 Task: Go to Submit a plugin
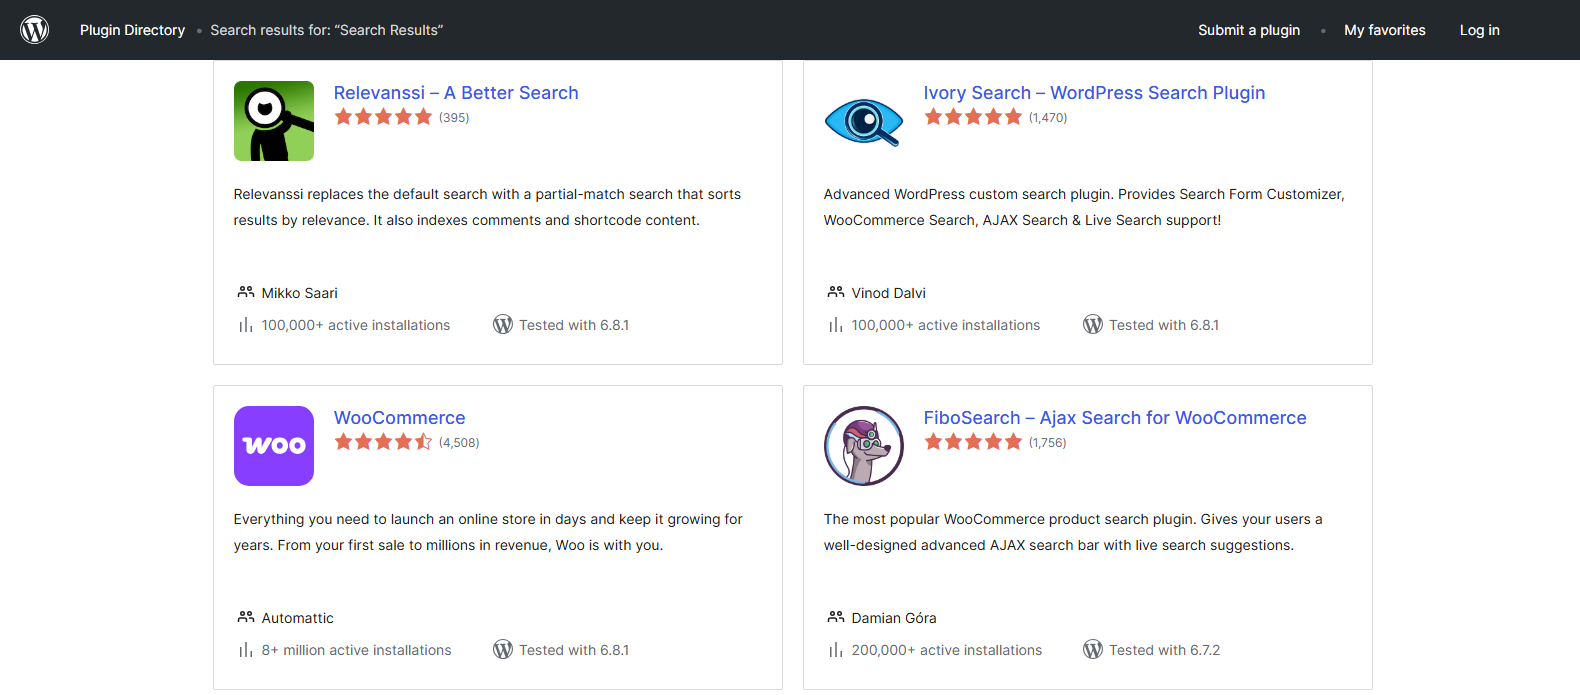(x=1249, y=30)
